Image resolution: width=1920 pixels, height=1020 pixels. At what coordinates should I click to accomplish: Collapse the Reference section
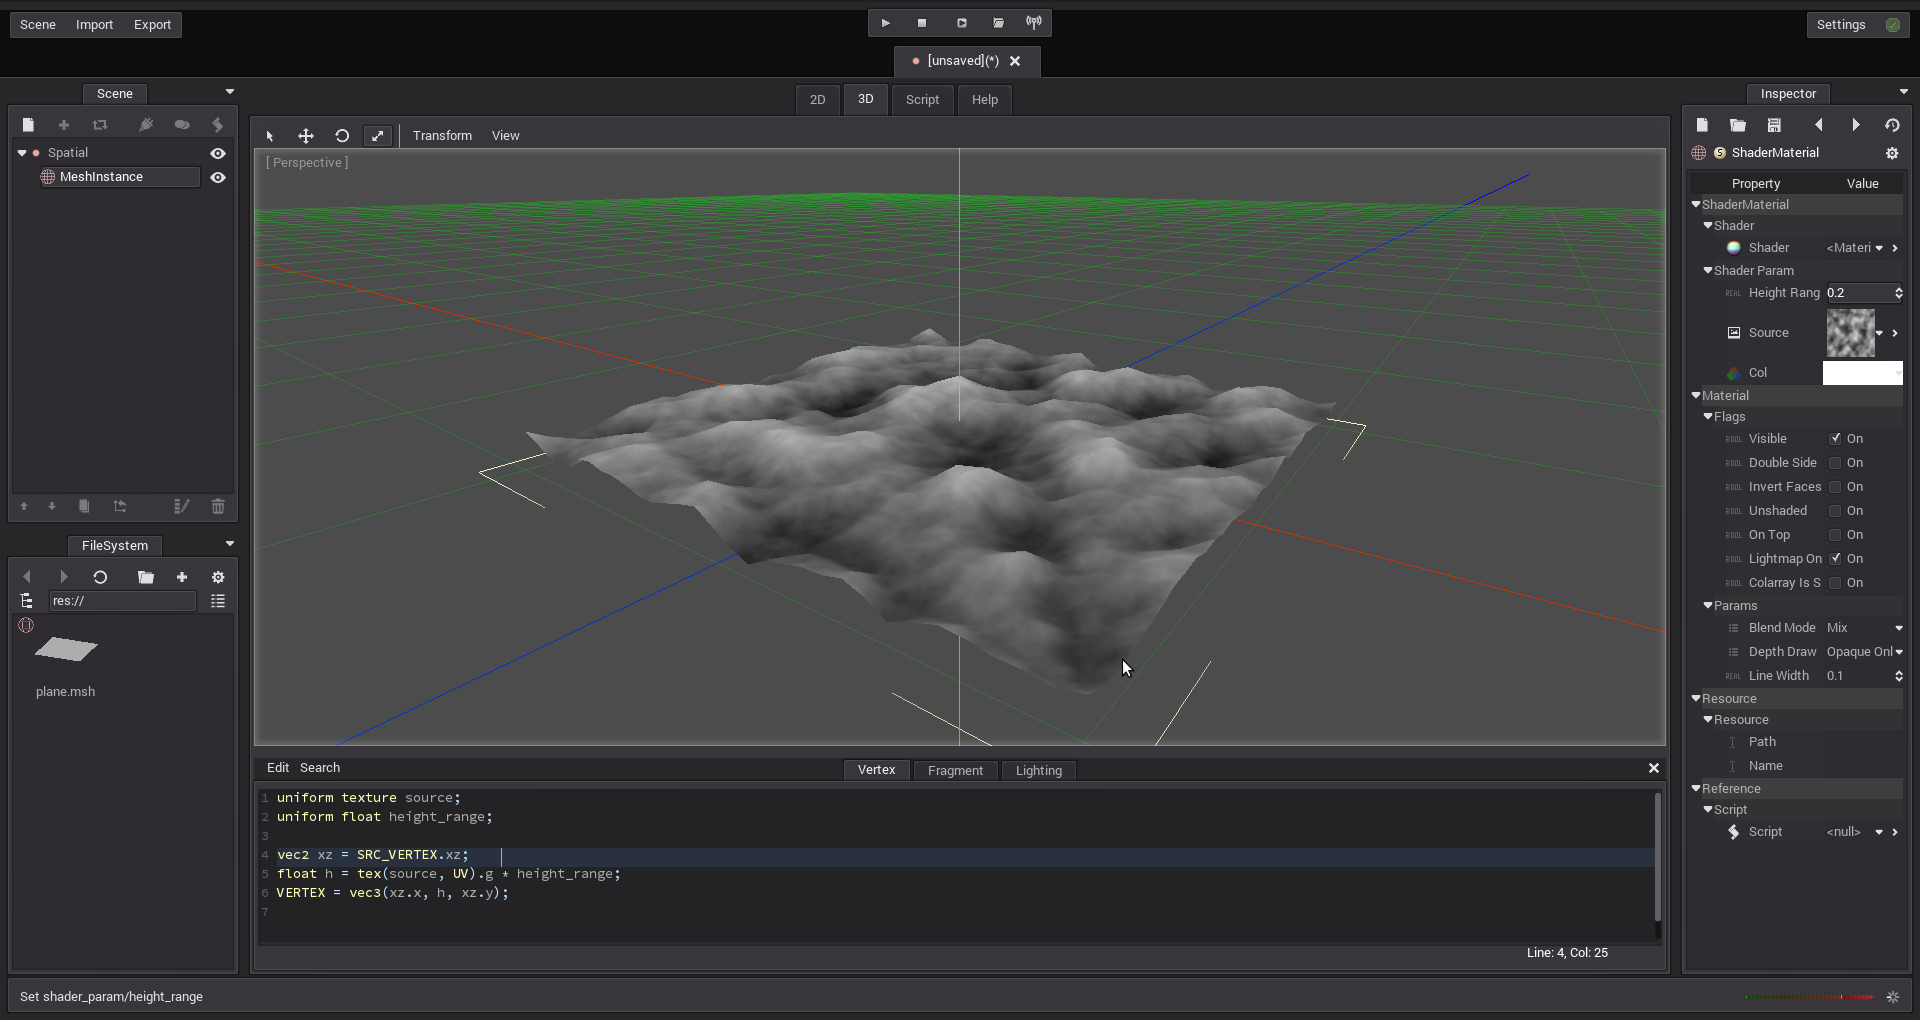click(x=1696, y=789)
